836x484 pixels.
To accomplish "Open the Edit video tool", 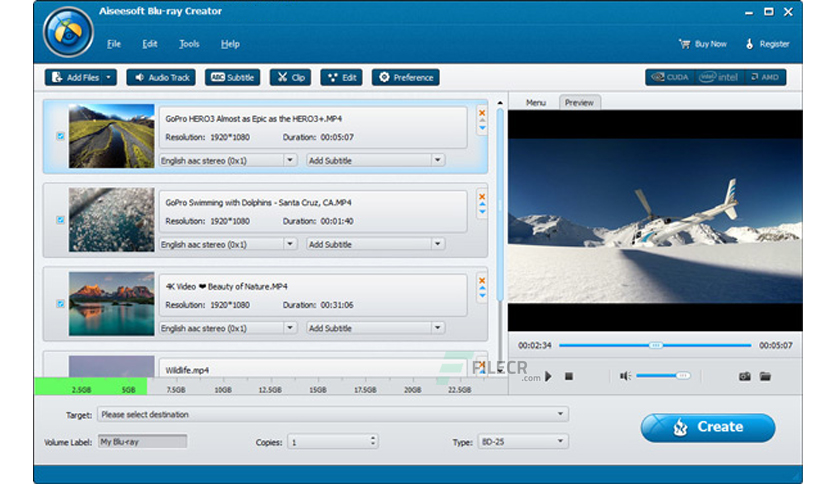I will click(342, 77).
